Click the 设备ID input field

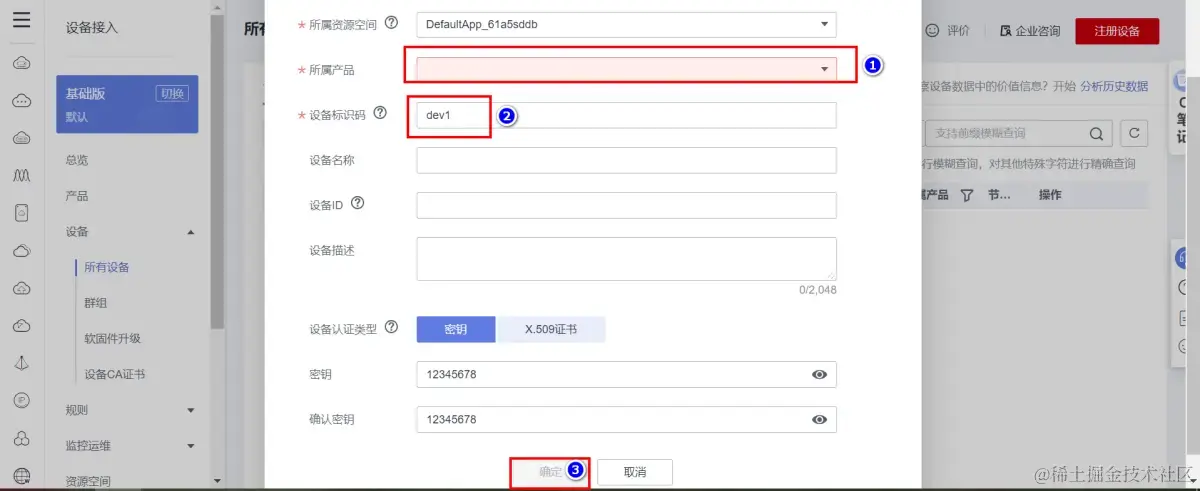(x=626, y=205)
